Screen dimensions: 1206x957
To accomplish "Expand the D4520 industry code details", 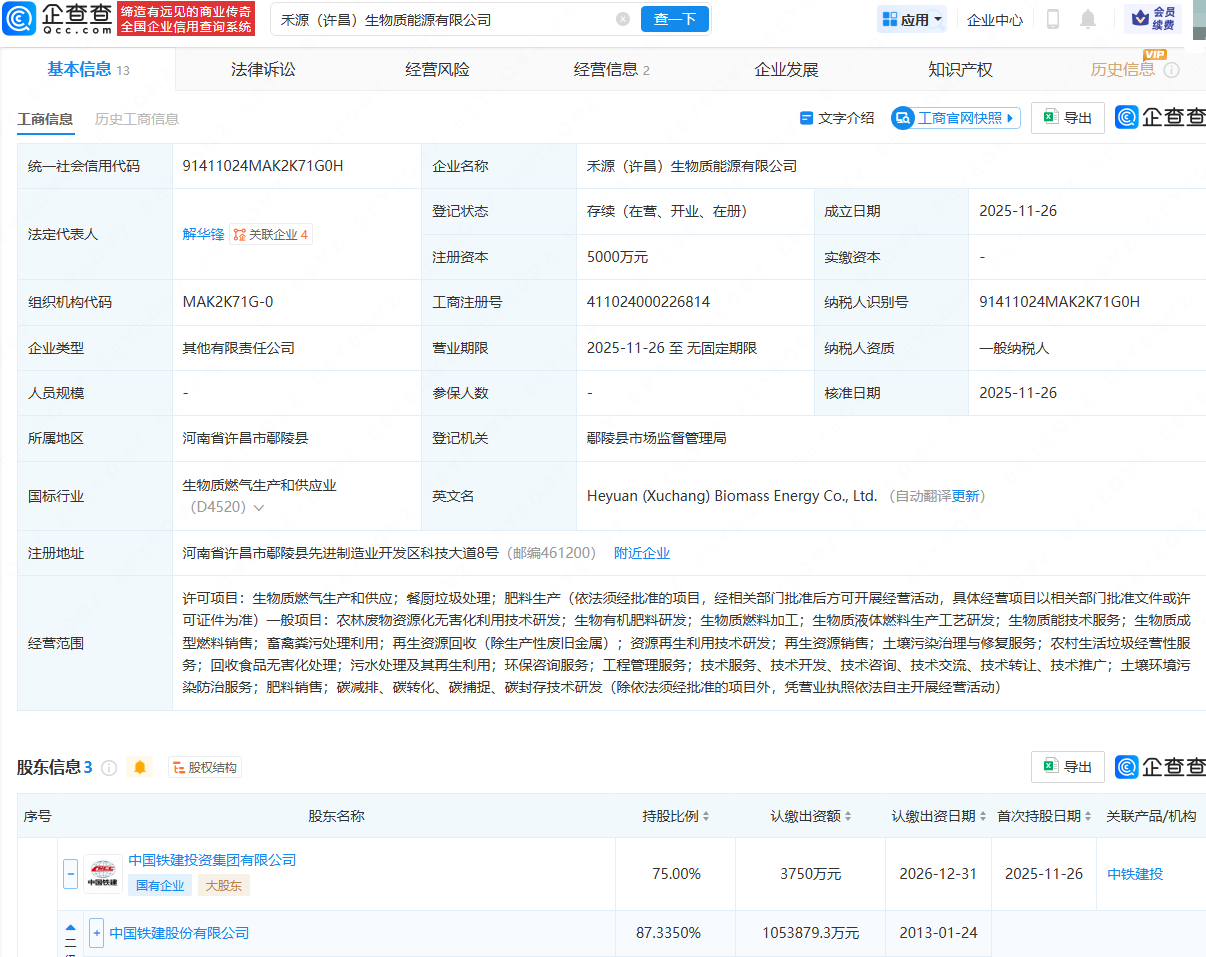I will click(258, 509).
